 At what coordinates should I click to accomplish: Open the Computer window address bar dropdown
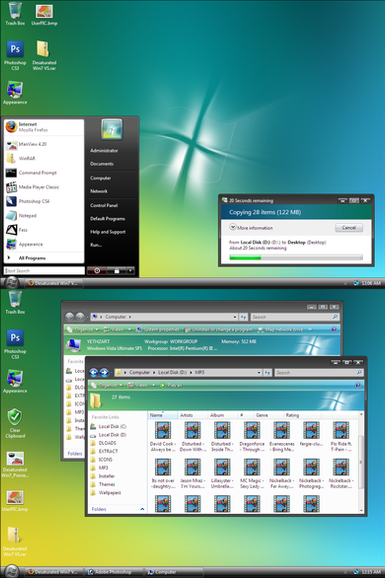coord(235,317)
